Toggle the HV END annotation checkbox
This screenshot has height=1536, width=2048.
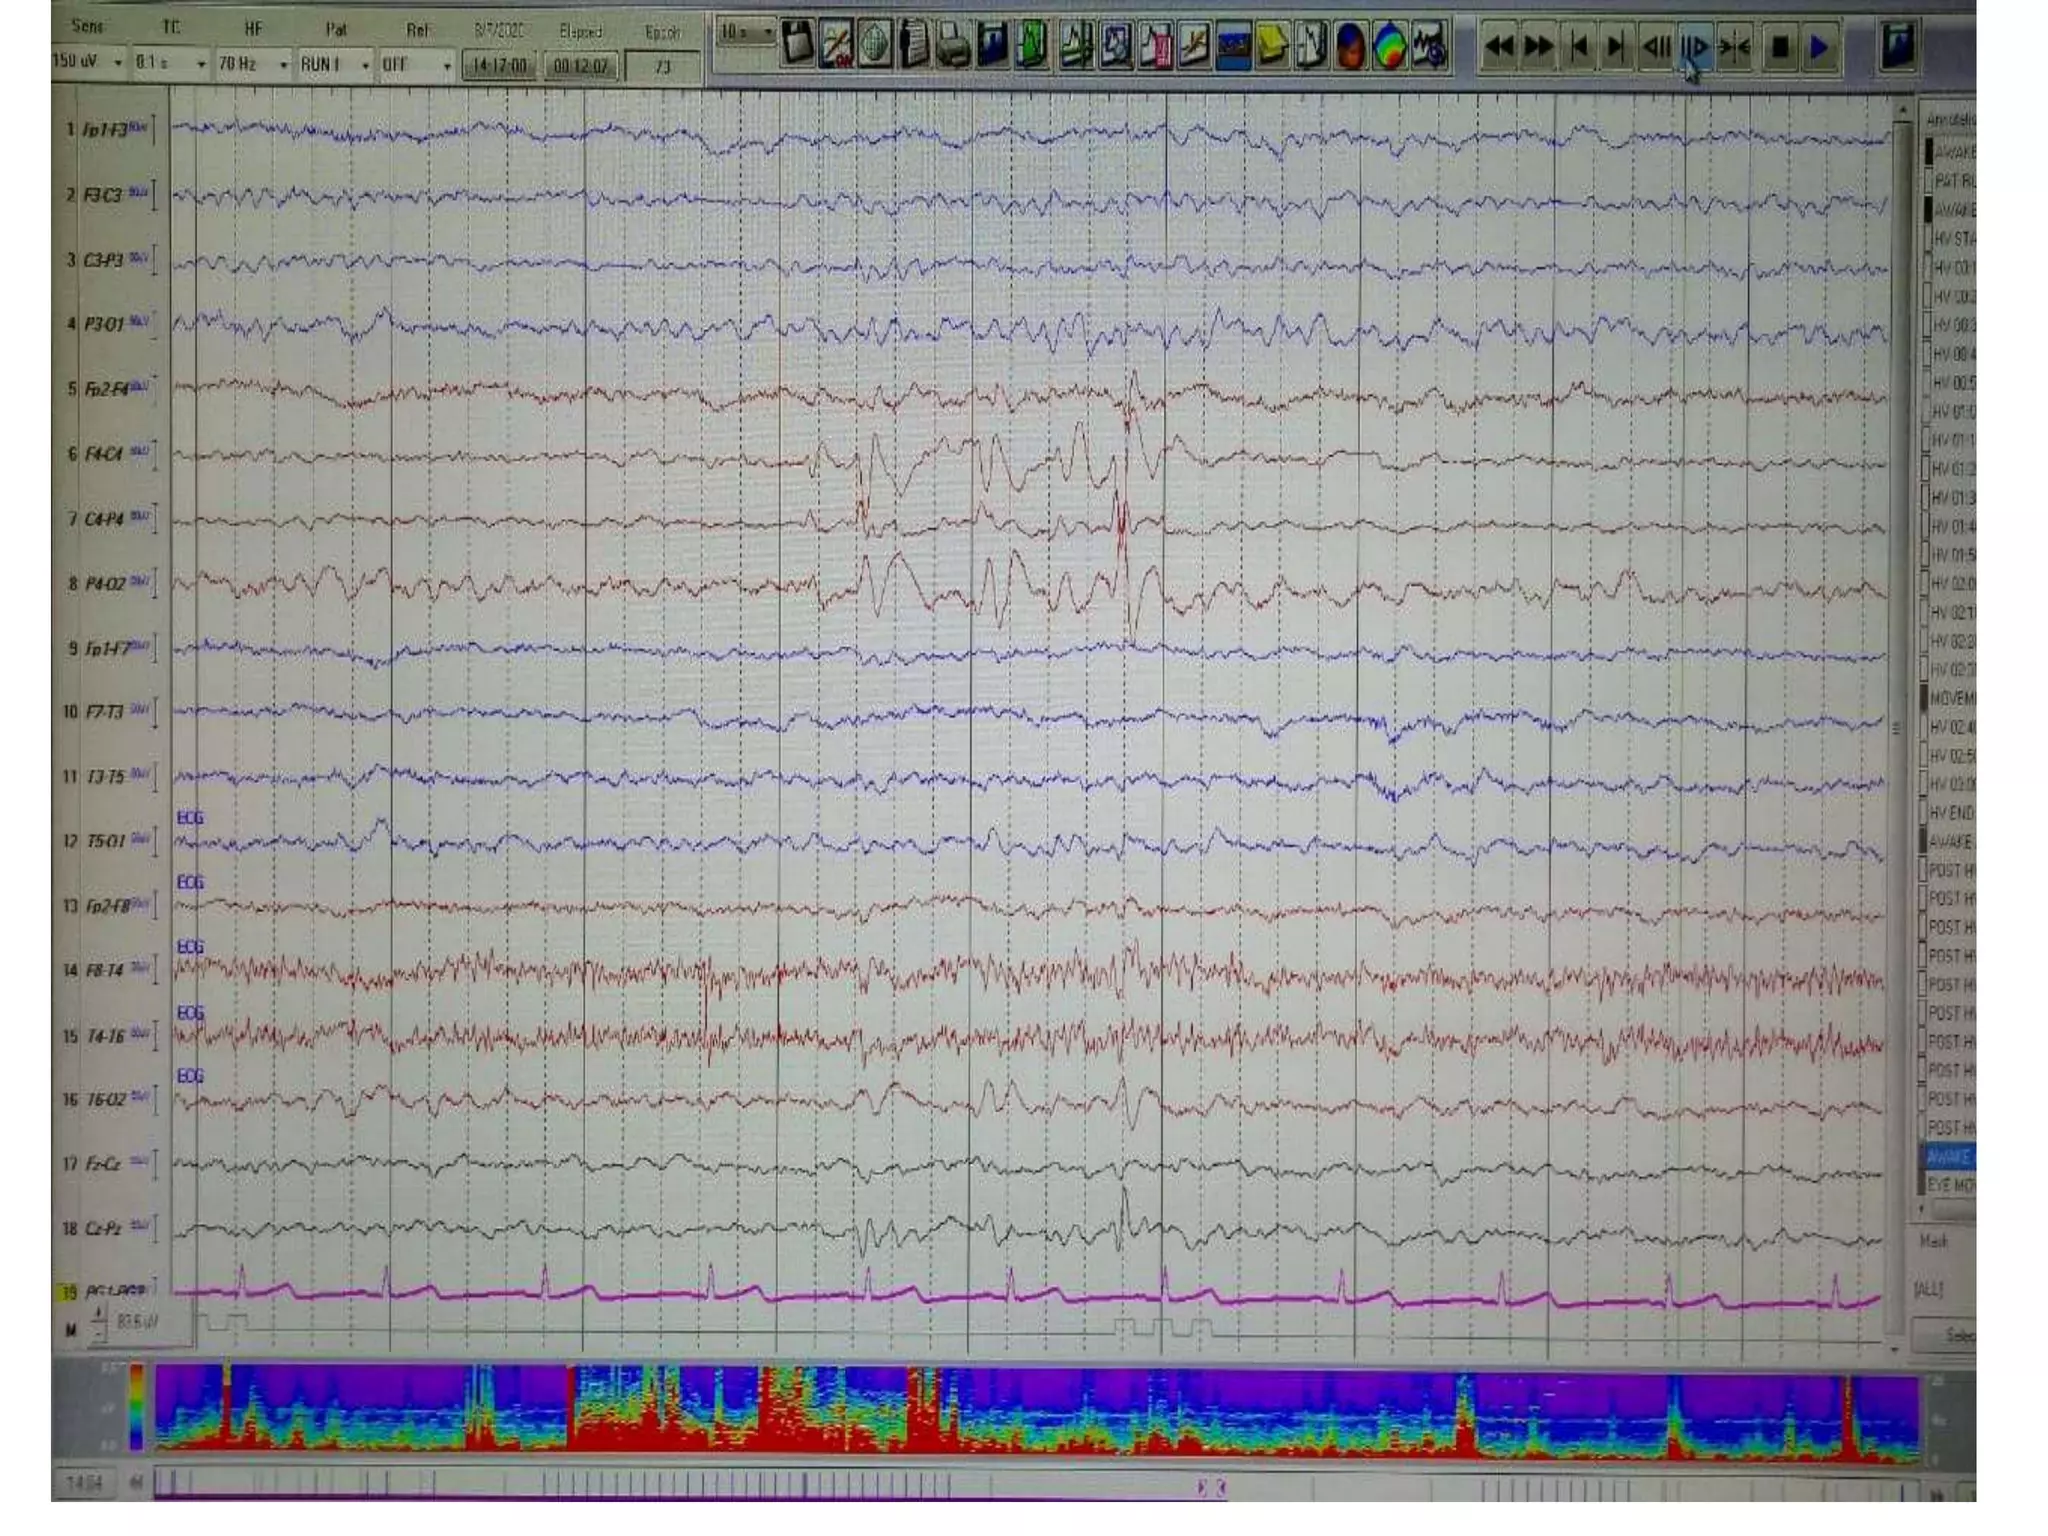1924,813
